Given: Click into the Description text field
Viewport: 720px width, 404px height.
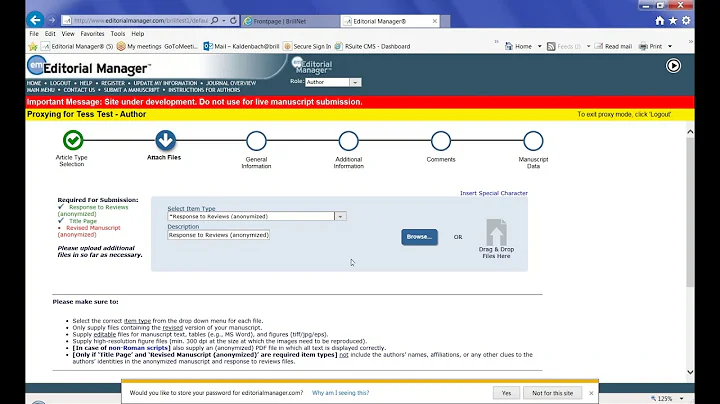Looking at the screenshot, I should [x=218, y=235].
